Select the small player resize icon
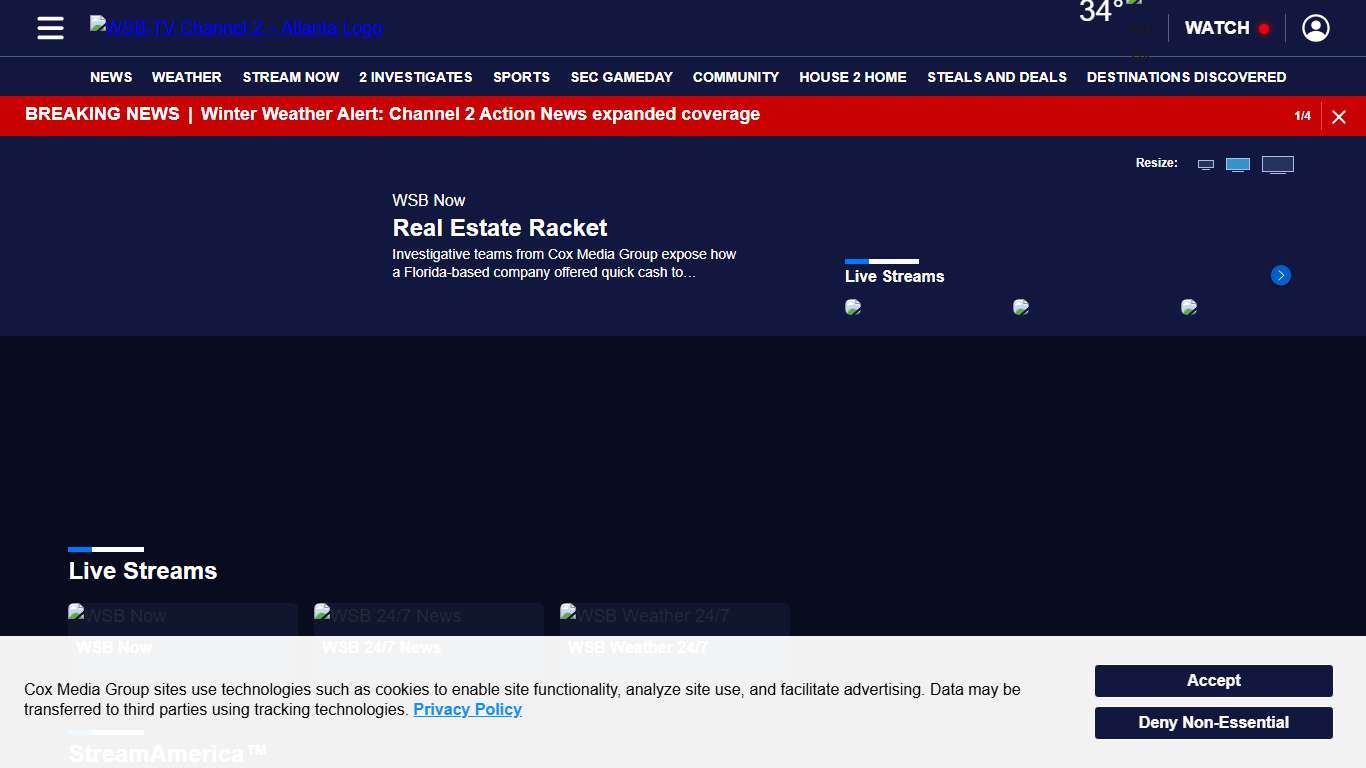This screenshot has width=1366, height=768. pyautogui.click(x=1206, y=165)
